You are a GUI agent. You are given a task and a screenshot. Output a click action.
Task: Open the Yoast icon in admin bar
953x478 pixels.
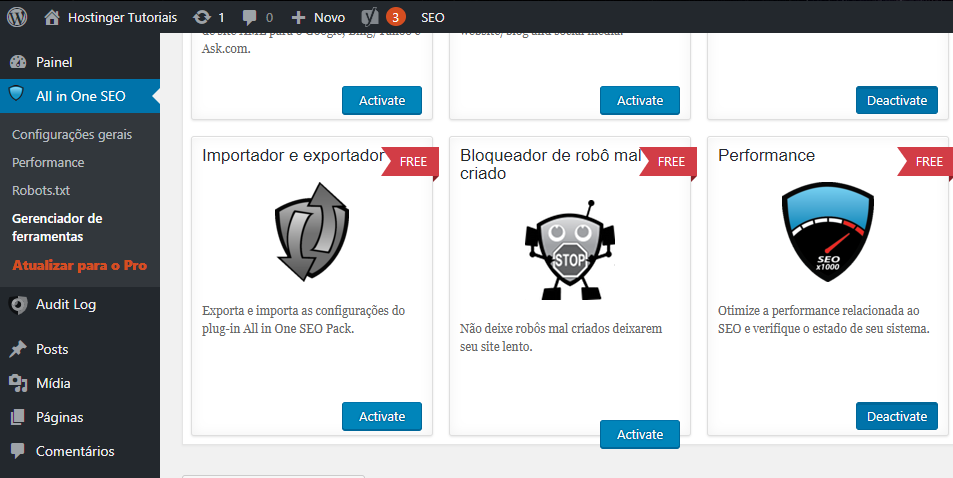point(370,18)
